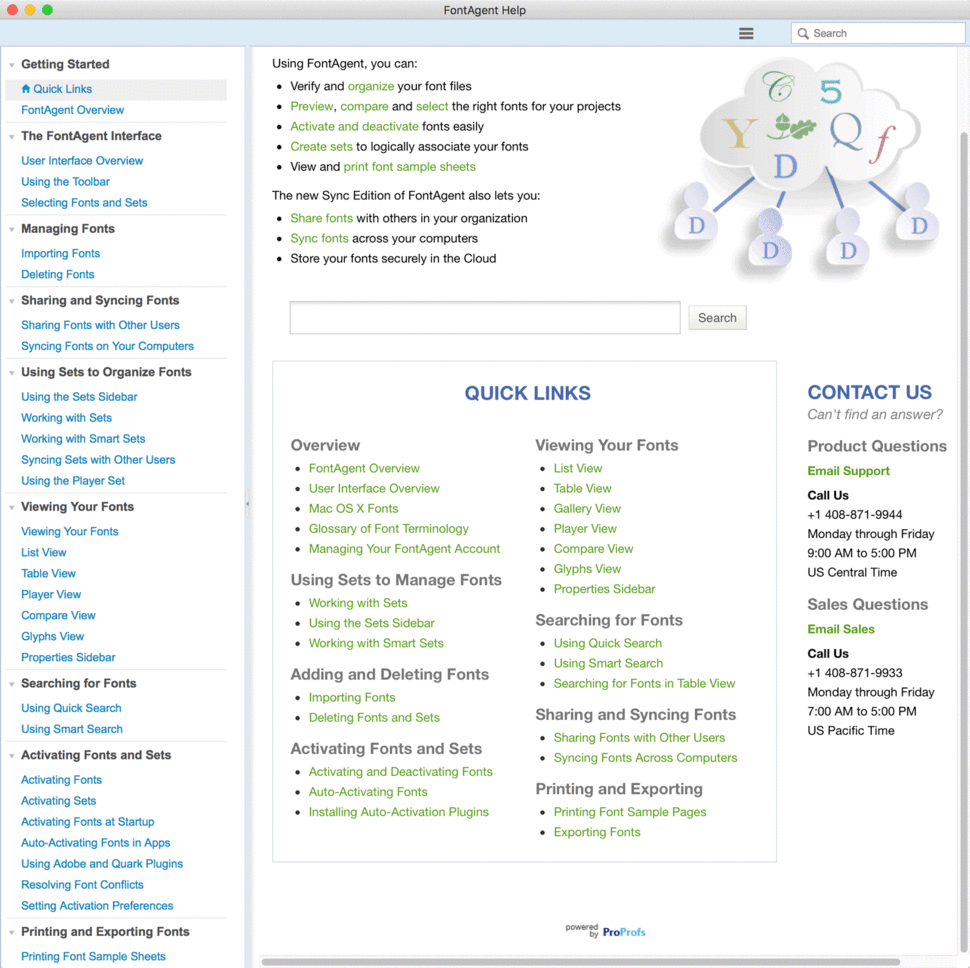
Task: Open Deleting Fonts and Sets quick link
Action: pos(374,718)
